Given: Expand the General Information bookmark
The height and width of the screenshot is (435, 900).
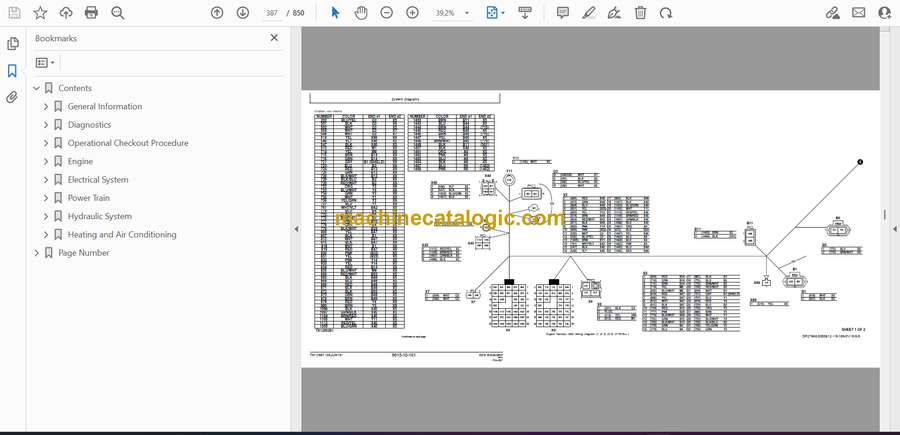Looking at the screenshot, I should coord(46,107).
